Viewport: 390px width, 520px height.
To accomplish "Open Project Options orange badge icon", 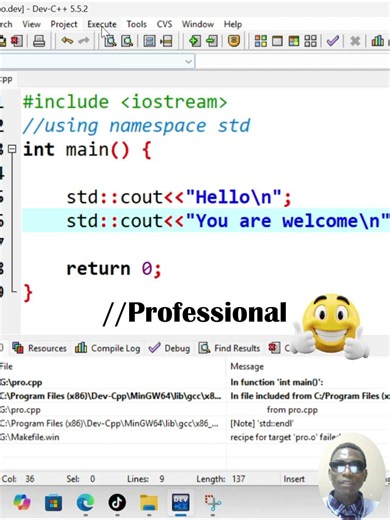I will 234,41.
